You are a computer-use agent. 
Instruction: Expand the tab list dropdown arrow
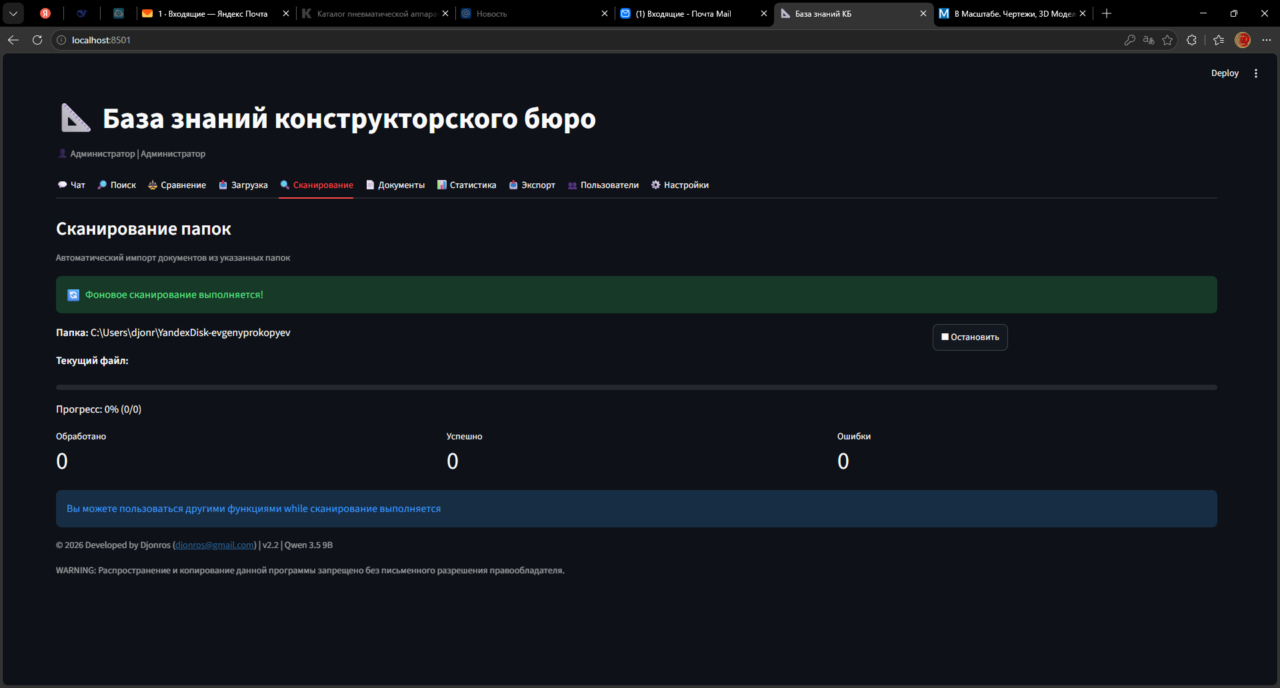14,14
